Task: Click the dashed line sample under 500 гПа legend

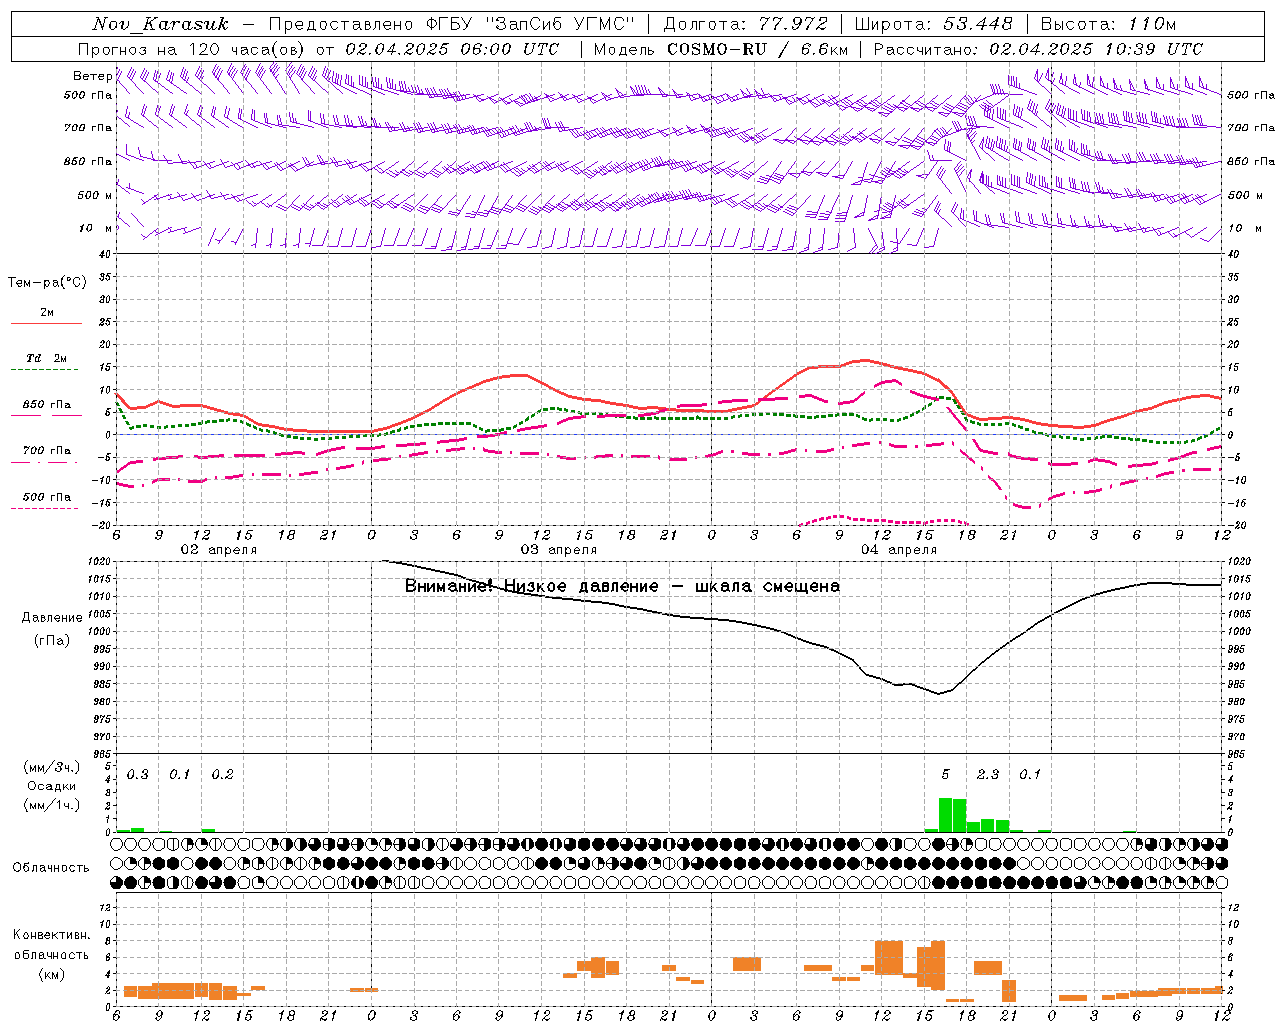Action: 45,509
